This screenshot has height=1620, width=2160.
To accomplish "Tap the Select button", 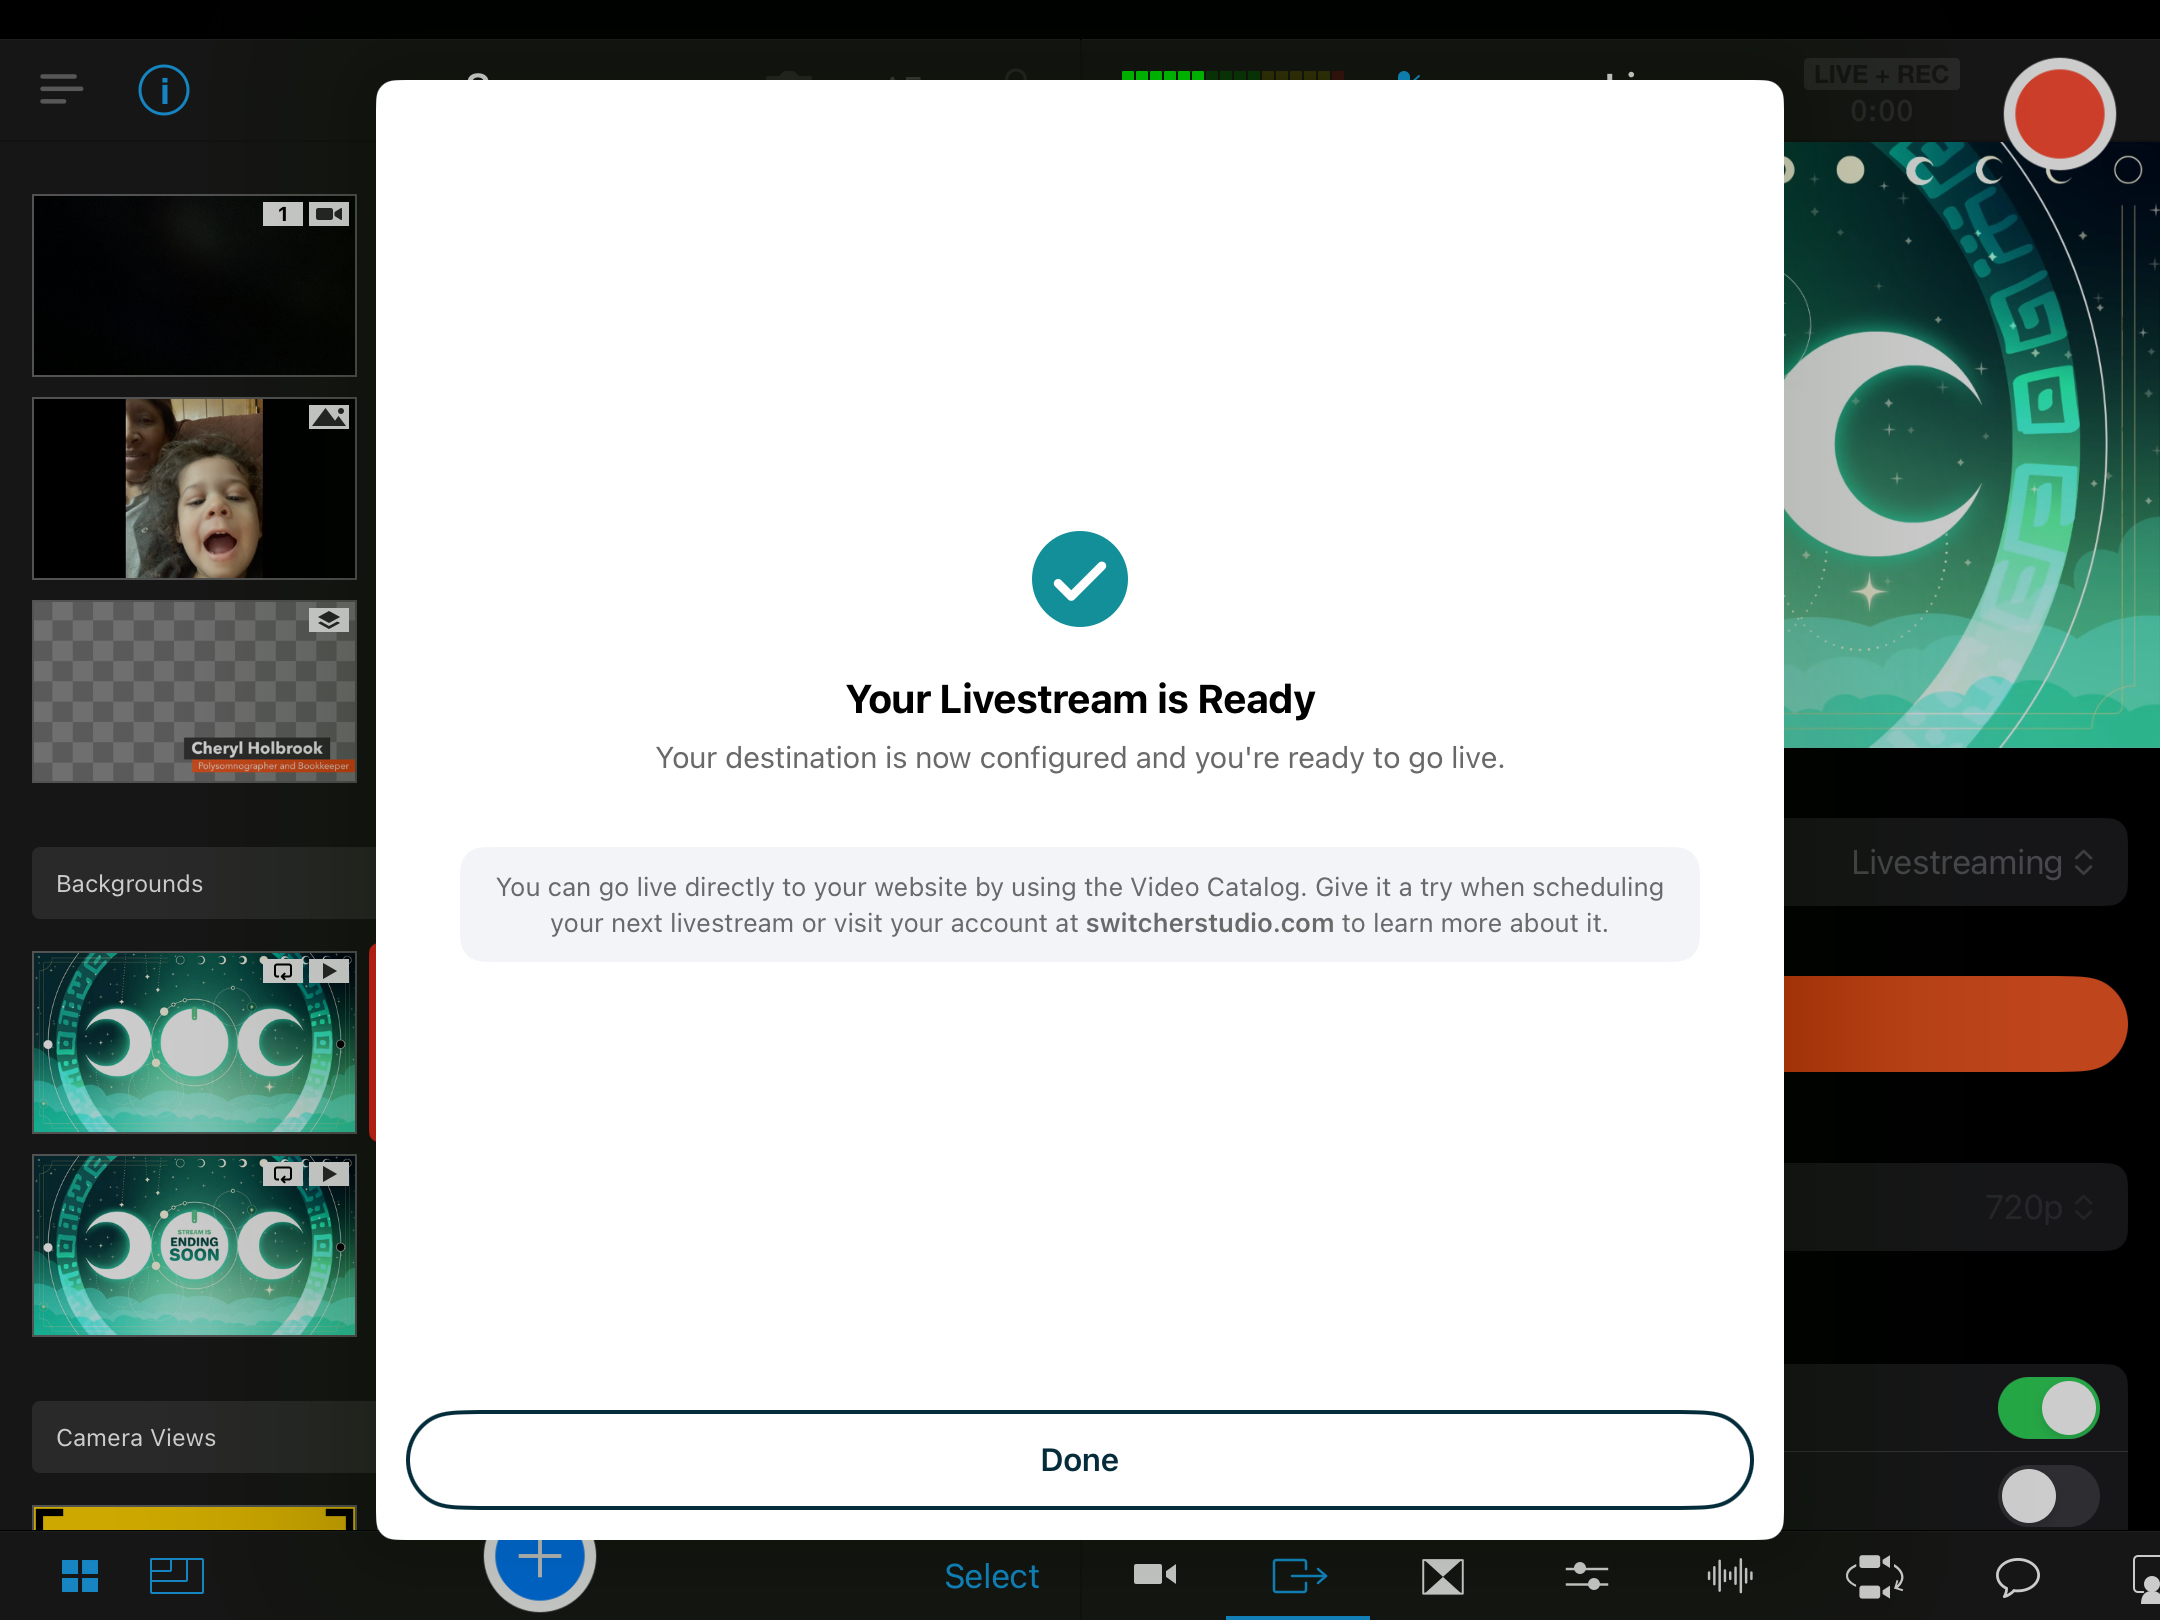I will (991, 1576).
